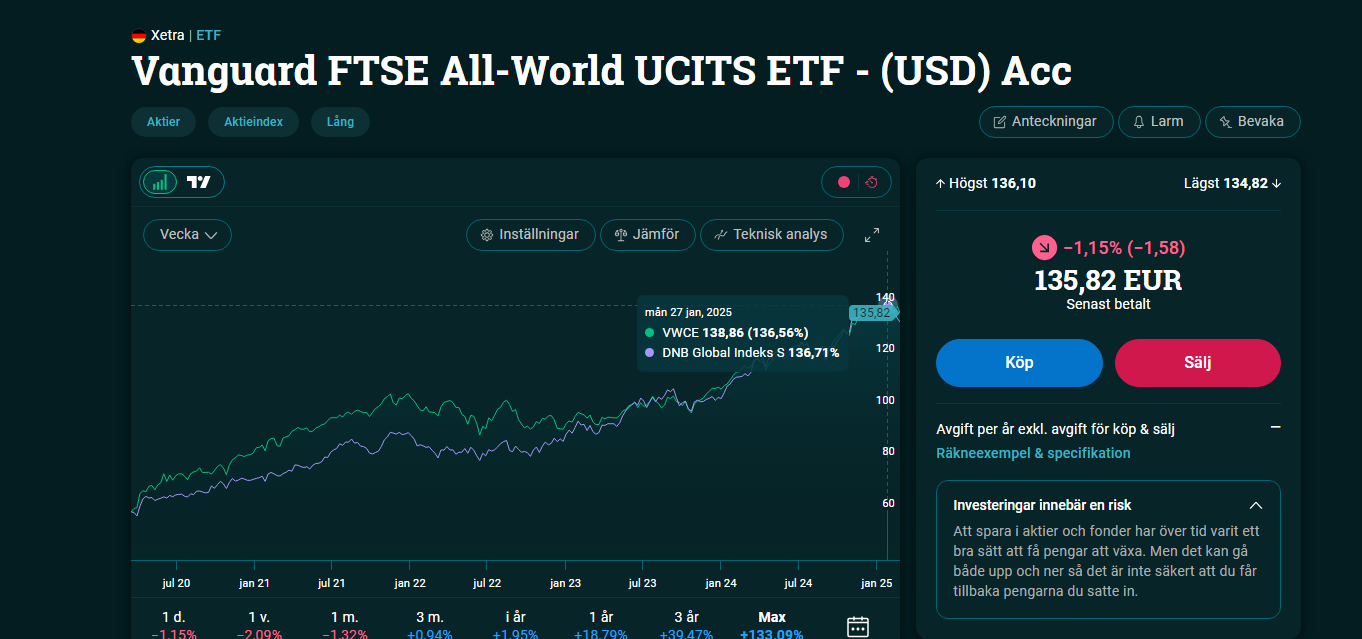Open the Vecka interval dropdown

coord(188,235)
